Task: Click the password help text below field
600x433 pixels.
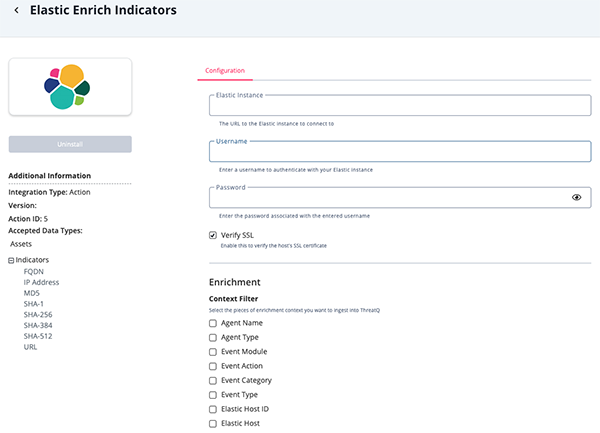Action: pos(294,216)
